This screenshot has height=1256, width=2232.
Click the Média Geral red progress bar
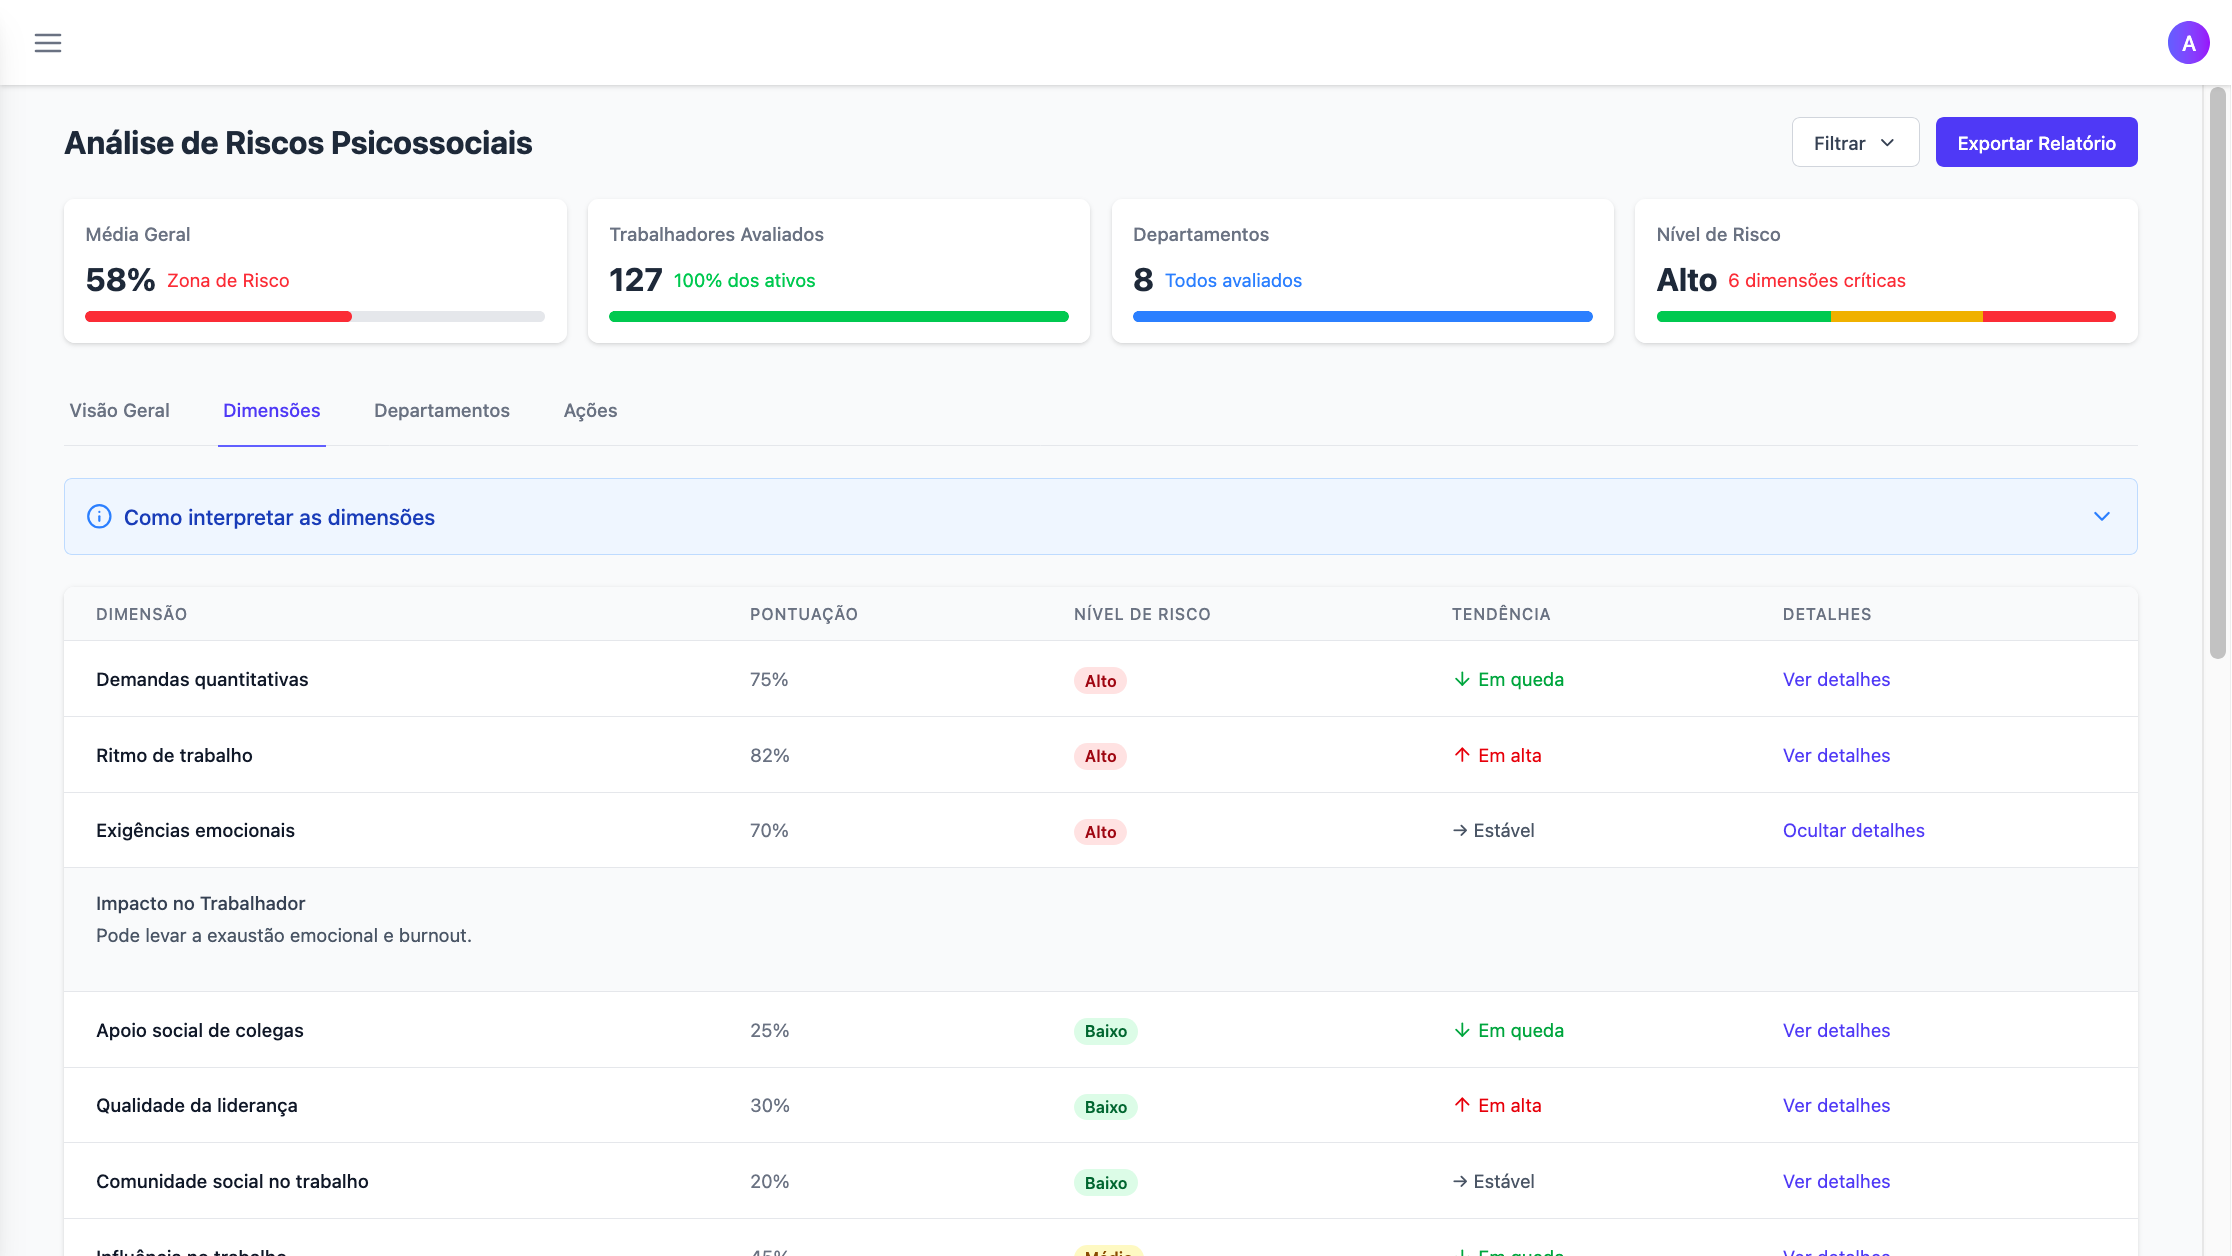pyautogui.click(x=218, y=317)
